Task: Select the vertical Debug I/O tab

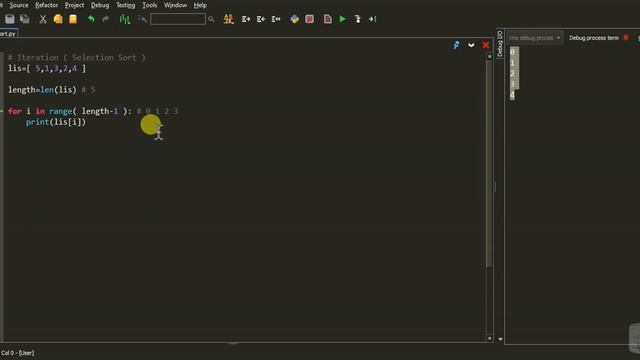Action: click(x=500, y=43)
